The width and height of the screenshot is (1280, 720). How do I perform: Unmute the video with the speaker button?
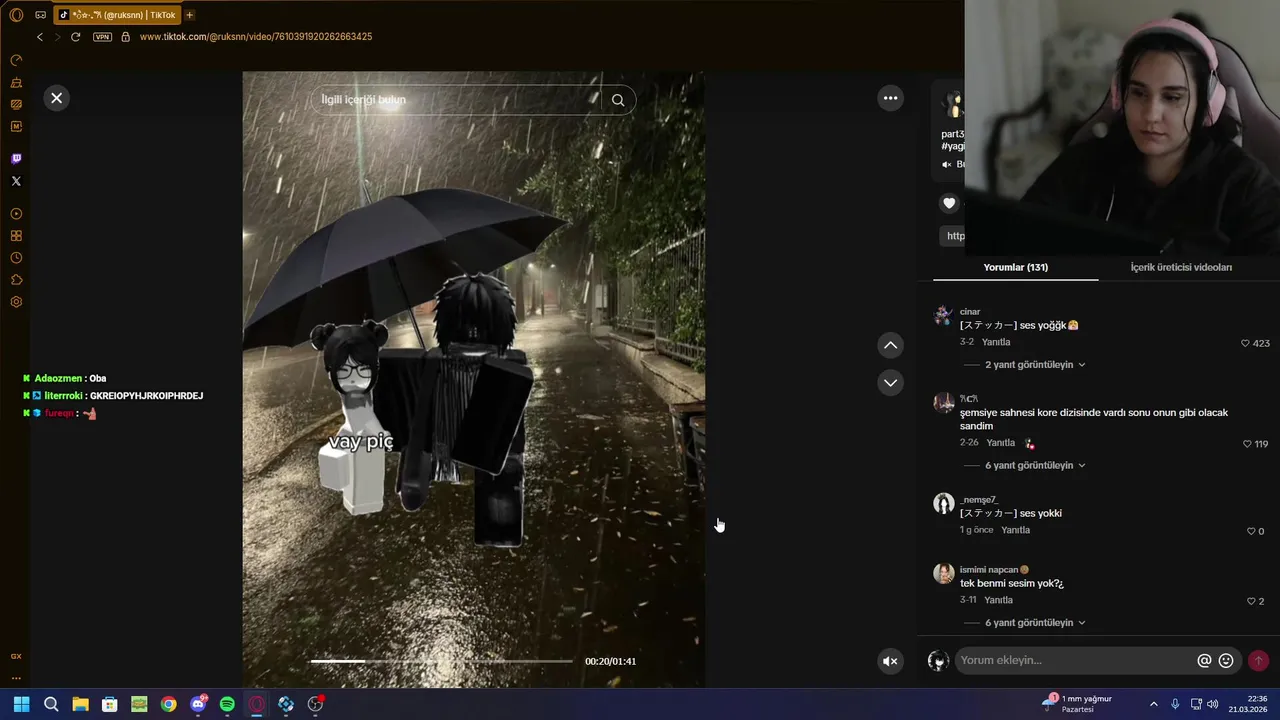pos(890,661)
